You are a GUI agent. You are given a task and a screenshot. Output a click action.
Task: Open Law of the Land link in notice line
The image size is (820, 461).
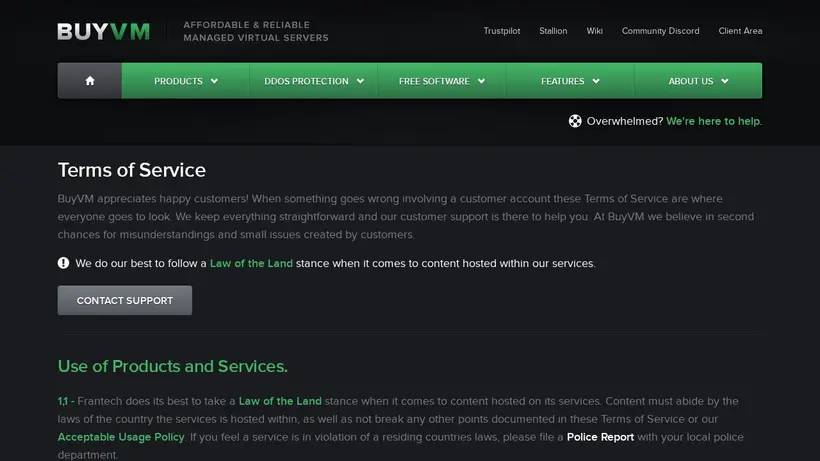pos(251,263)
